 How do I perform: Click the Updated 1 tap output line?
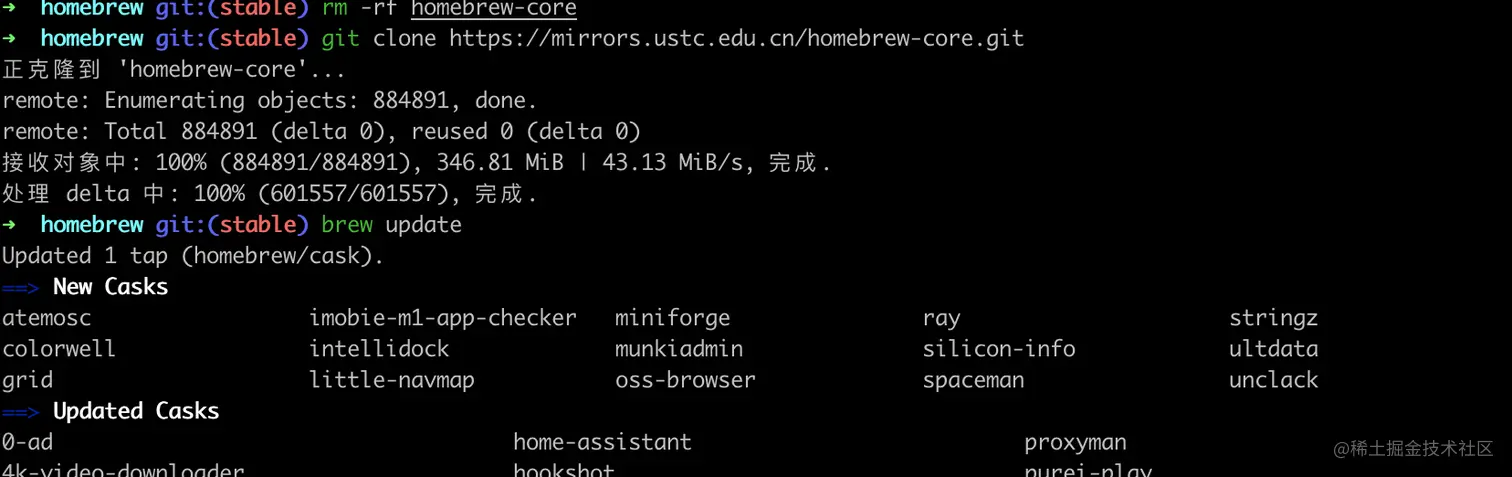[x=193, y=256]
